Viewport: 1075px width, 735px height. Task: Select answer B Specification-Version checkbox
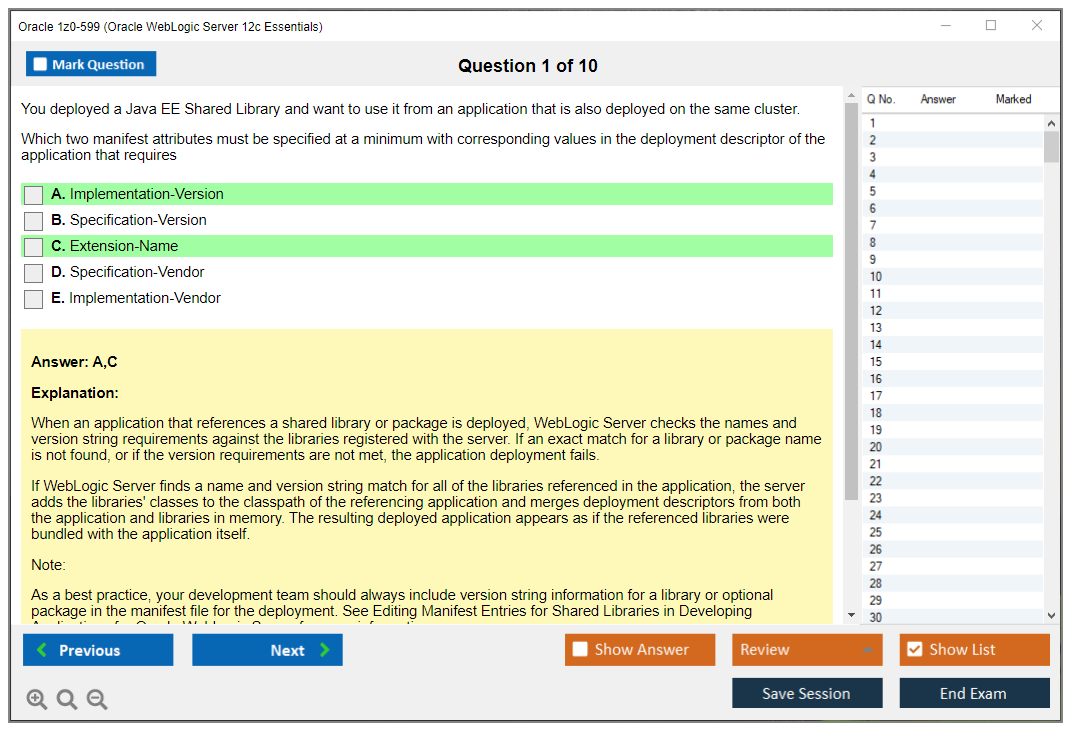(x=33, y=220)
